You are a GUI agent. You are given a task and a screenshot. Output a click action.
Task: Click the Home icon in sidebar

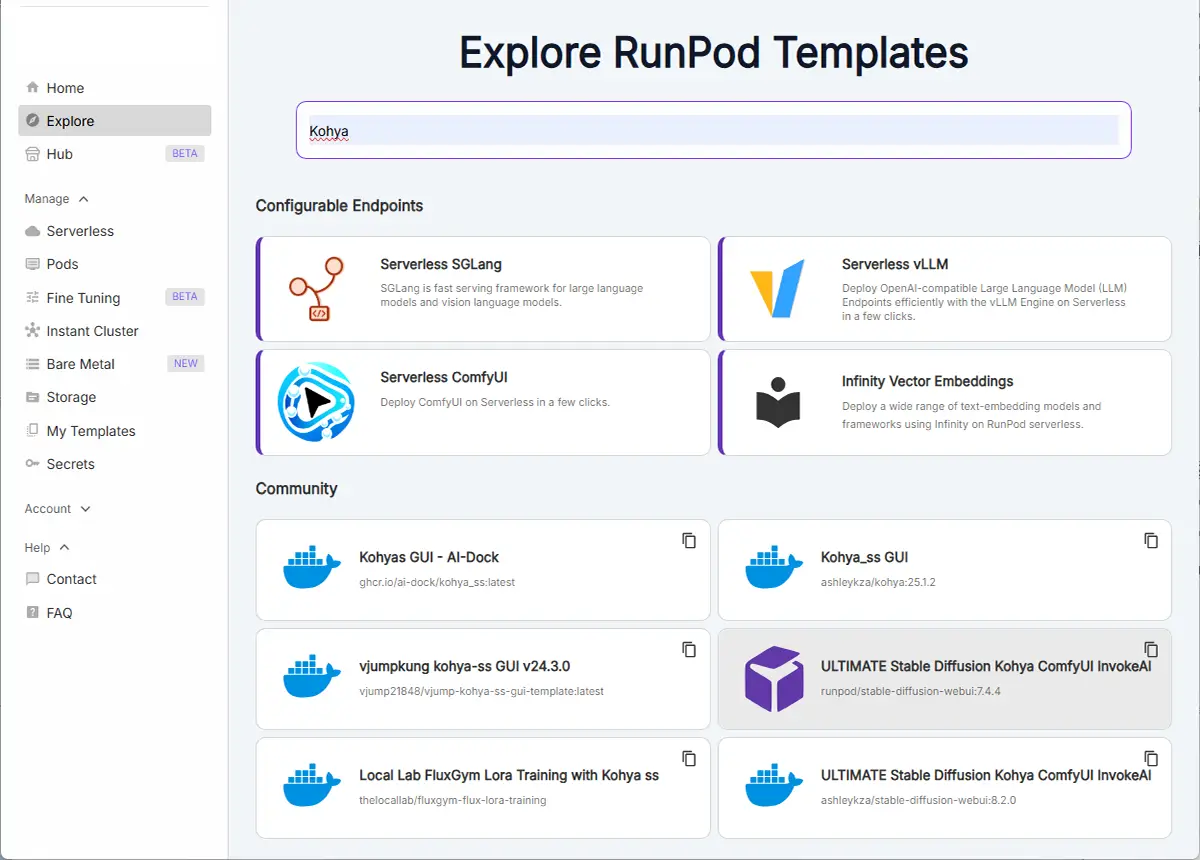point(33,88)
